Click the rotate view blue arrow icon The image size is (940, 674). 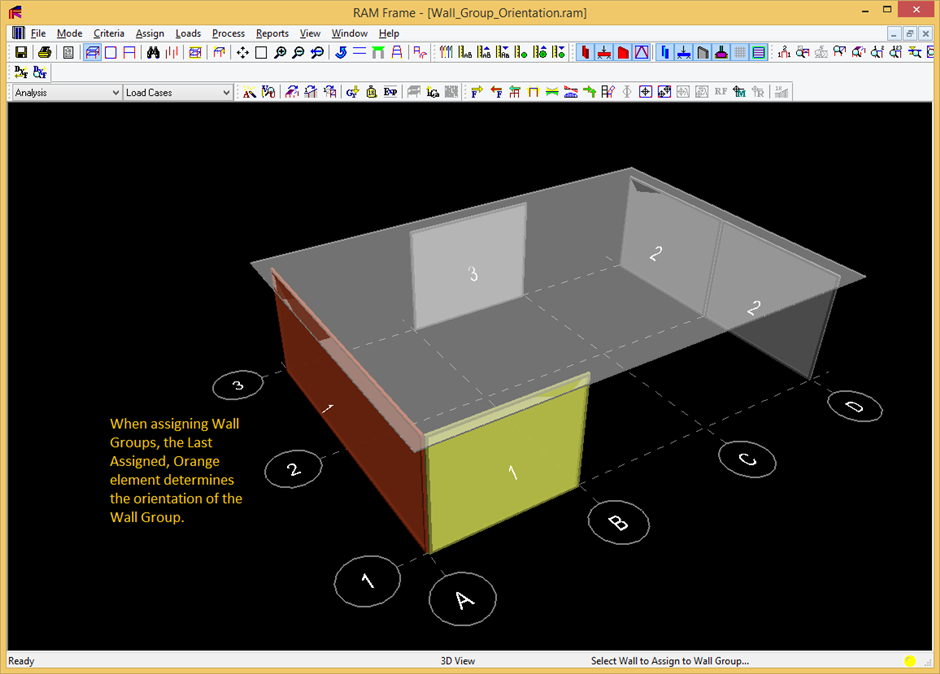click(340, 53)
